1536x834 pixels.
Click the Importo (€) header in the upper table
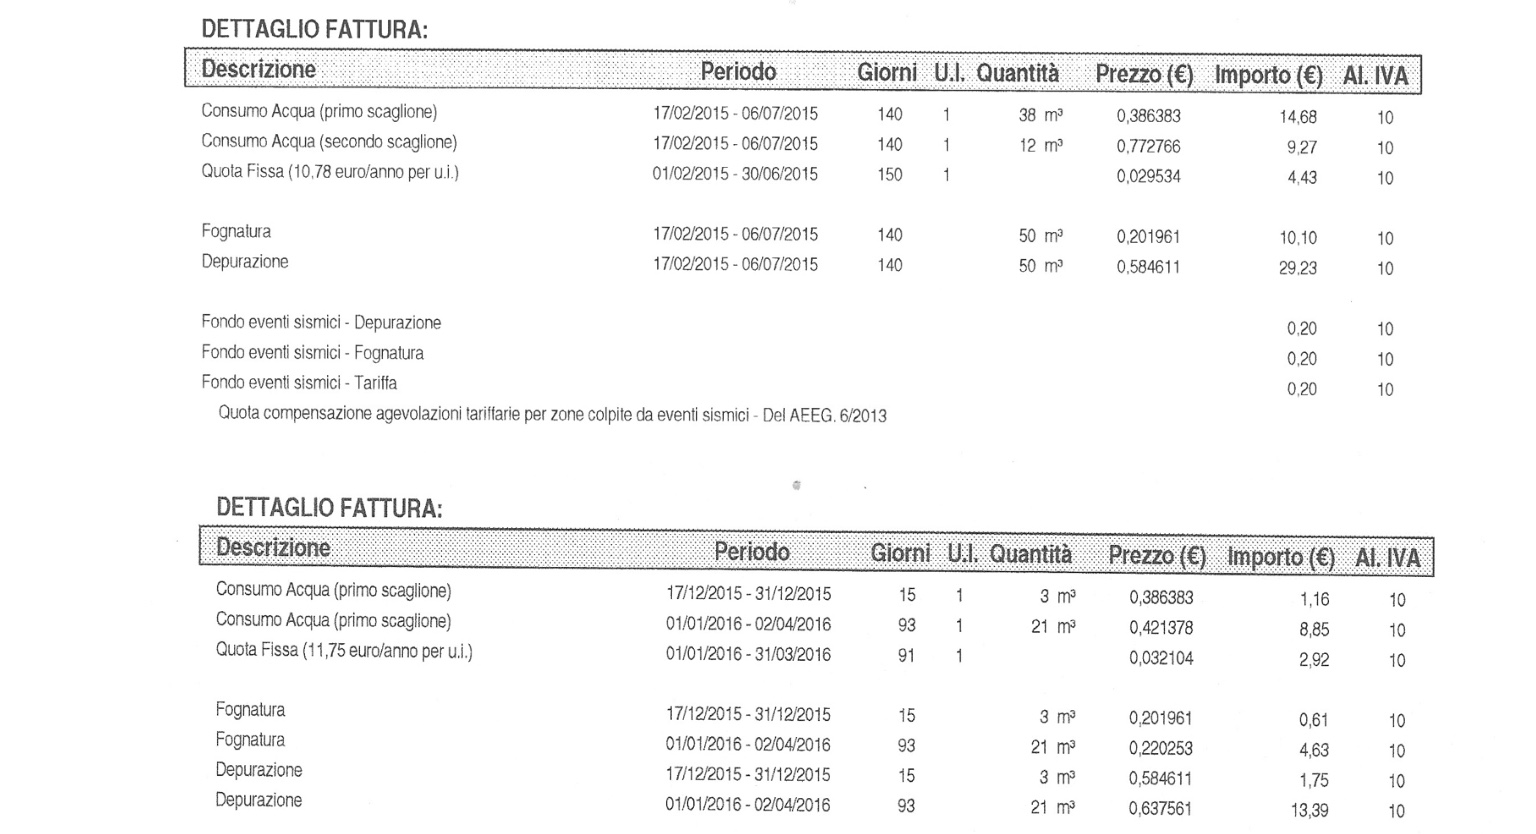(x=1268, y=76)
